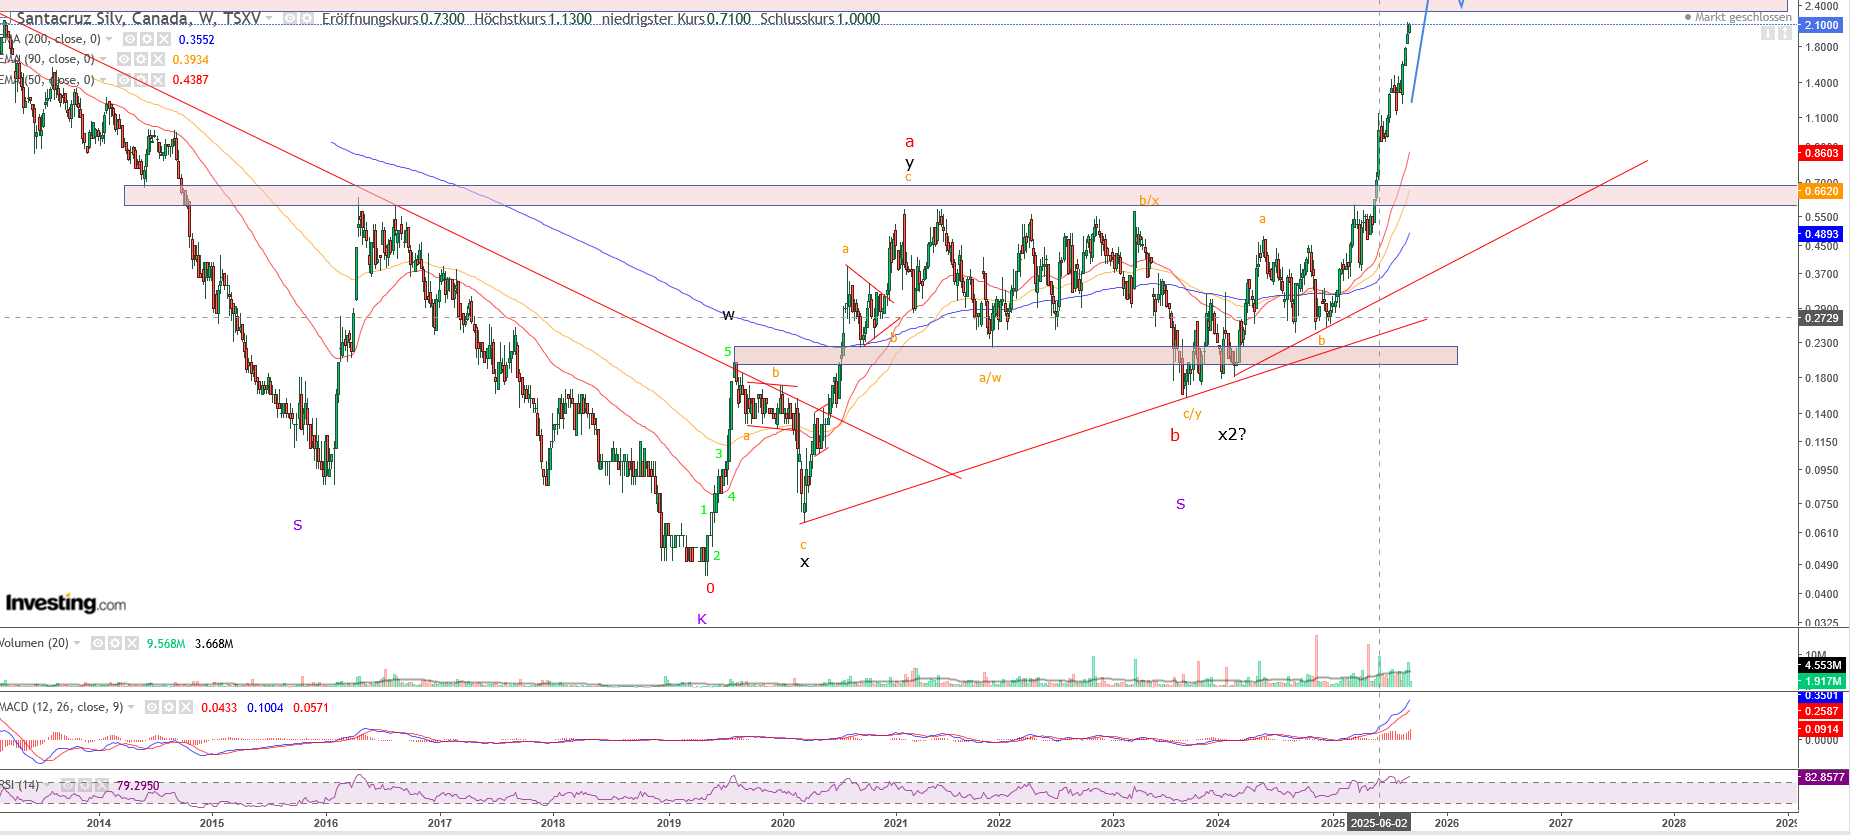Image resolution: width=1850 pixels, height=835 pixels.
Task: Remove the EMA 90 indicator
Action: [x=157, y=59]
